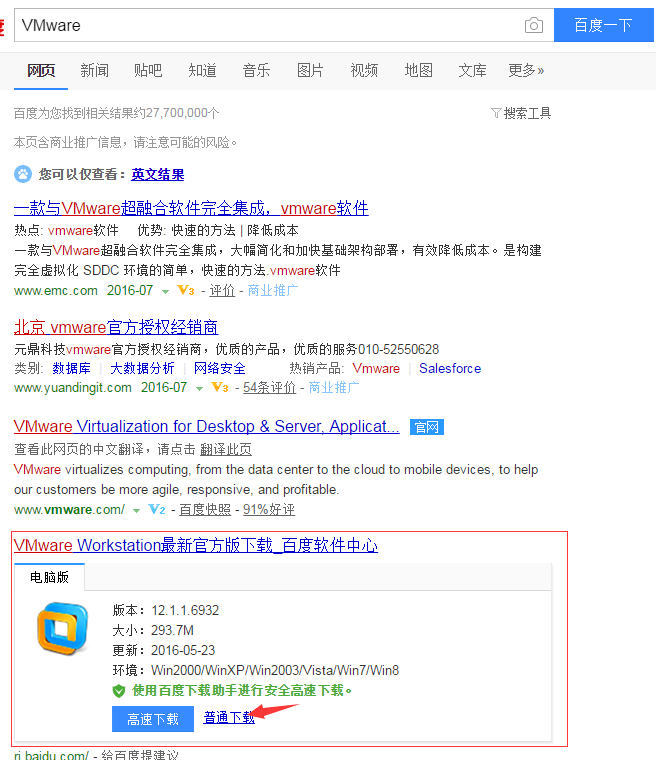Switch to the 音乐 tab
The width and height of the screenshot is (656, 760).
pyautogui.click(x=256, y=71)
